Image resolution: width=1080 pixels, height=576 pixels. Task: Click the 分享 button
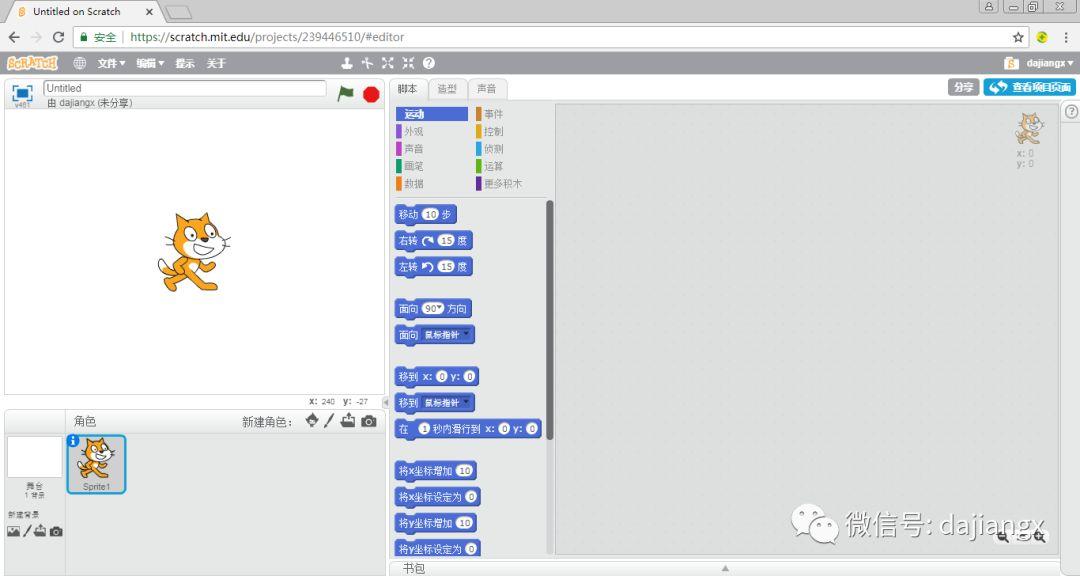[x=964, y=88]
